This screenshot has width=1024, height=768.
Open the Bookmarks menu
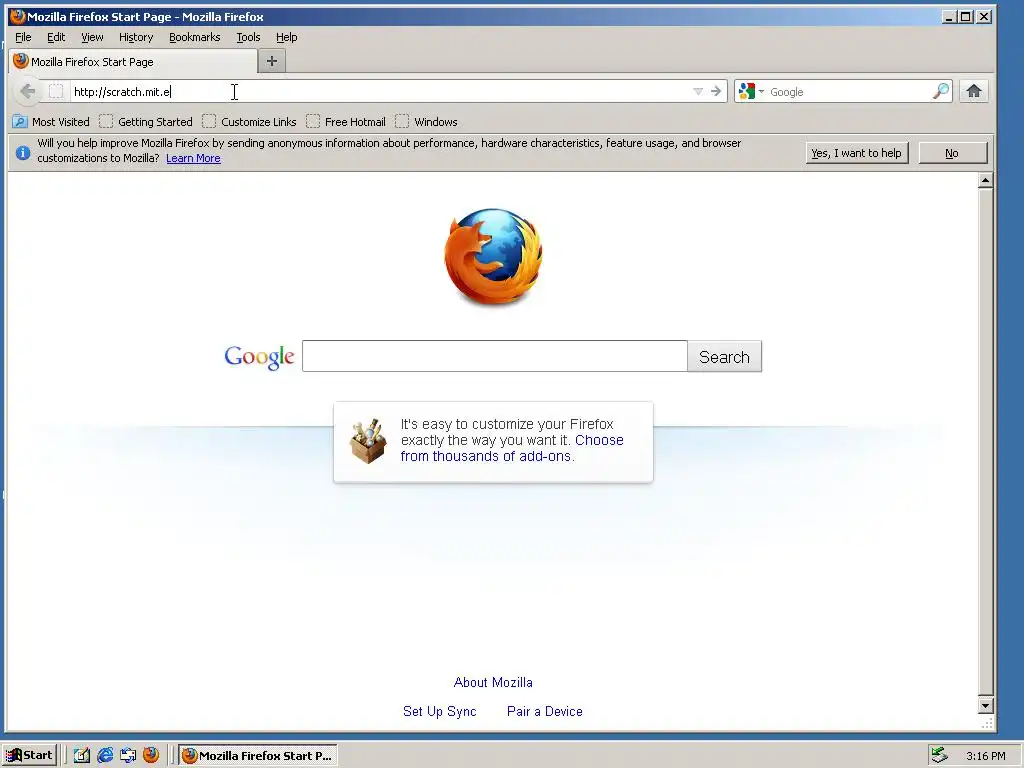coord(195,37)
